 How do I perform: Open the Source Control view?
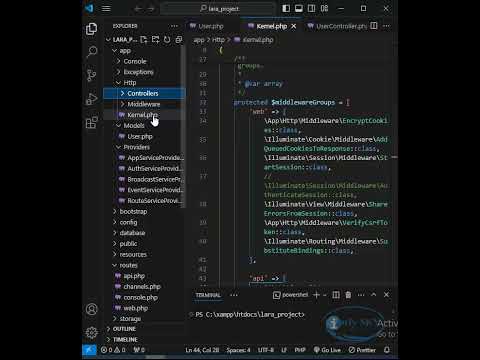click(x=91, y=75)
